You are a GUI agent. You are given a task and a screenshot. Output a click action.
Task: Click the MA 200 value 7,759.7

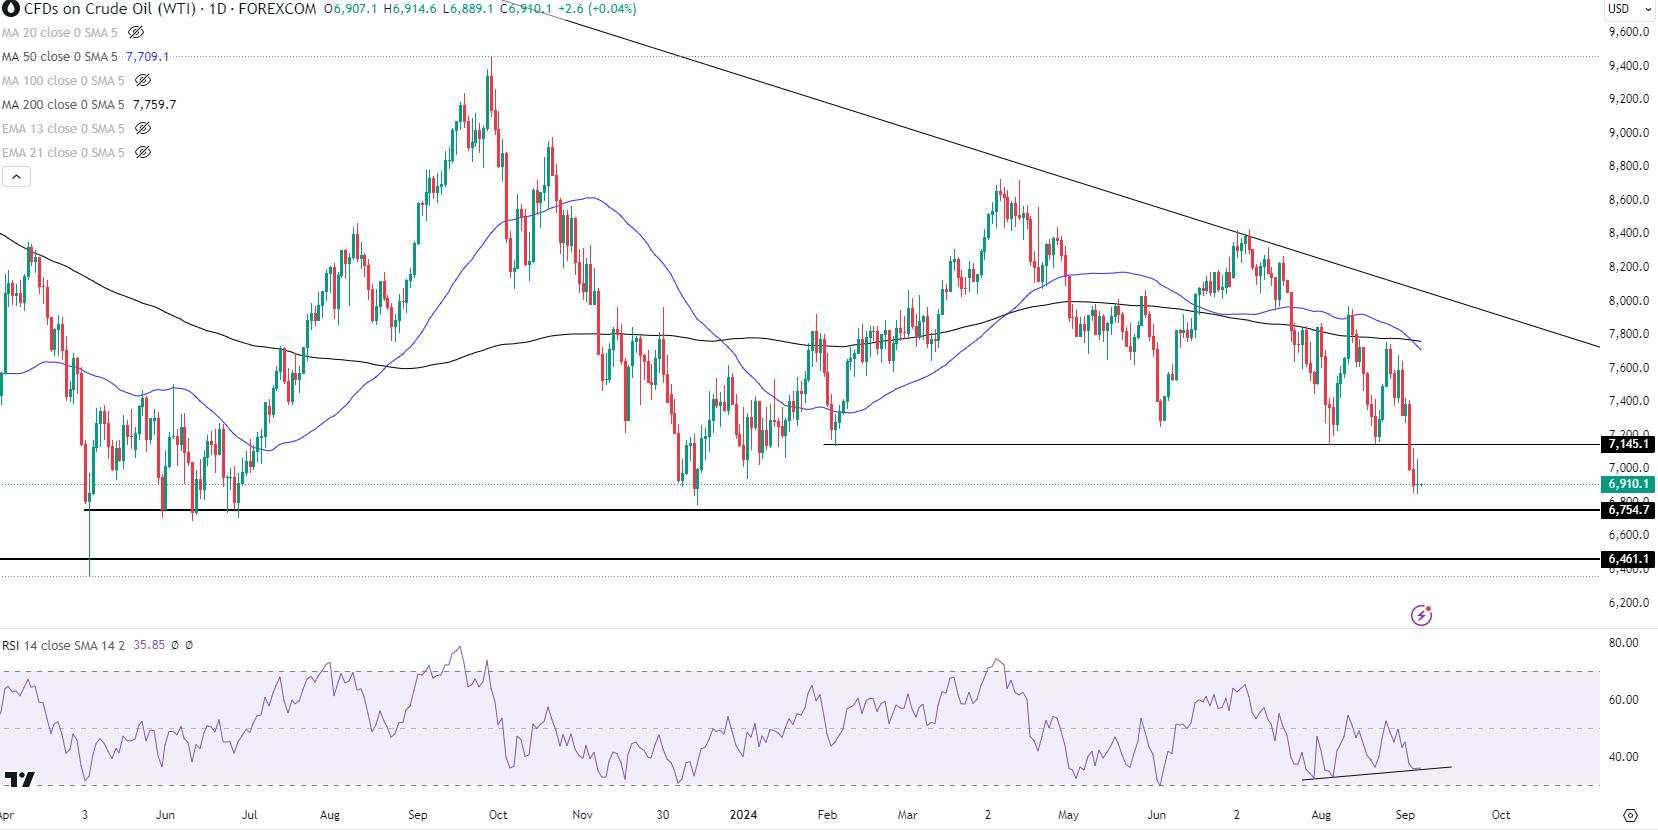tap(155, 105)
